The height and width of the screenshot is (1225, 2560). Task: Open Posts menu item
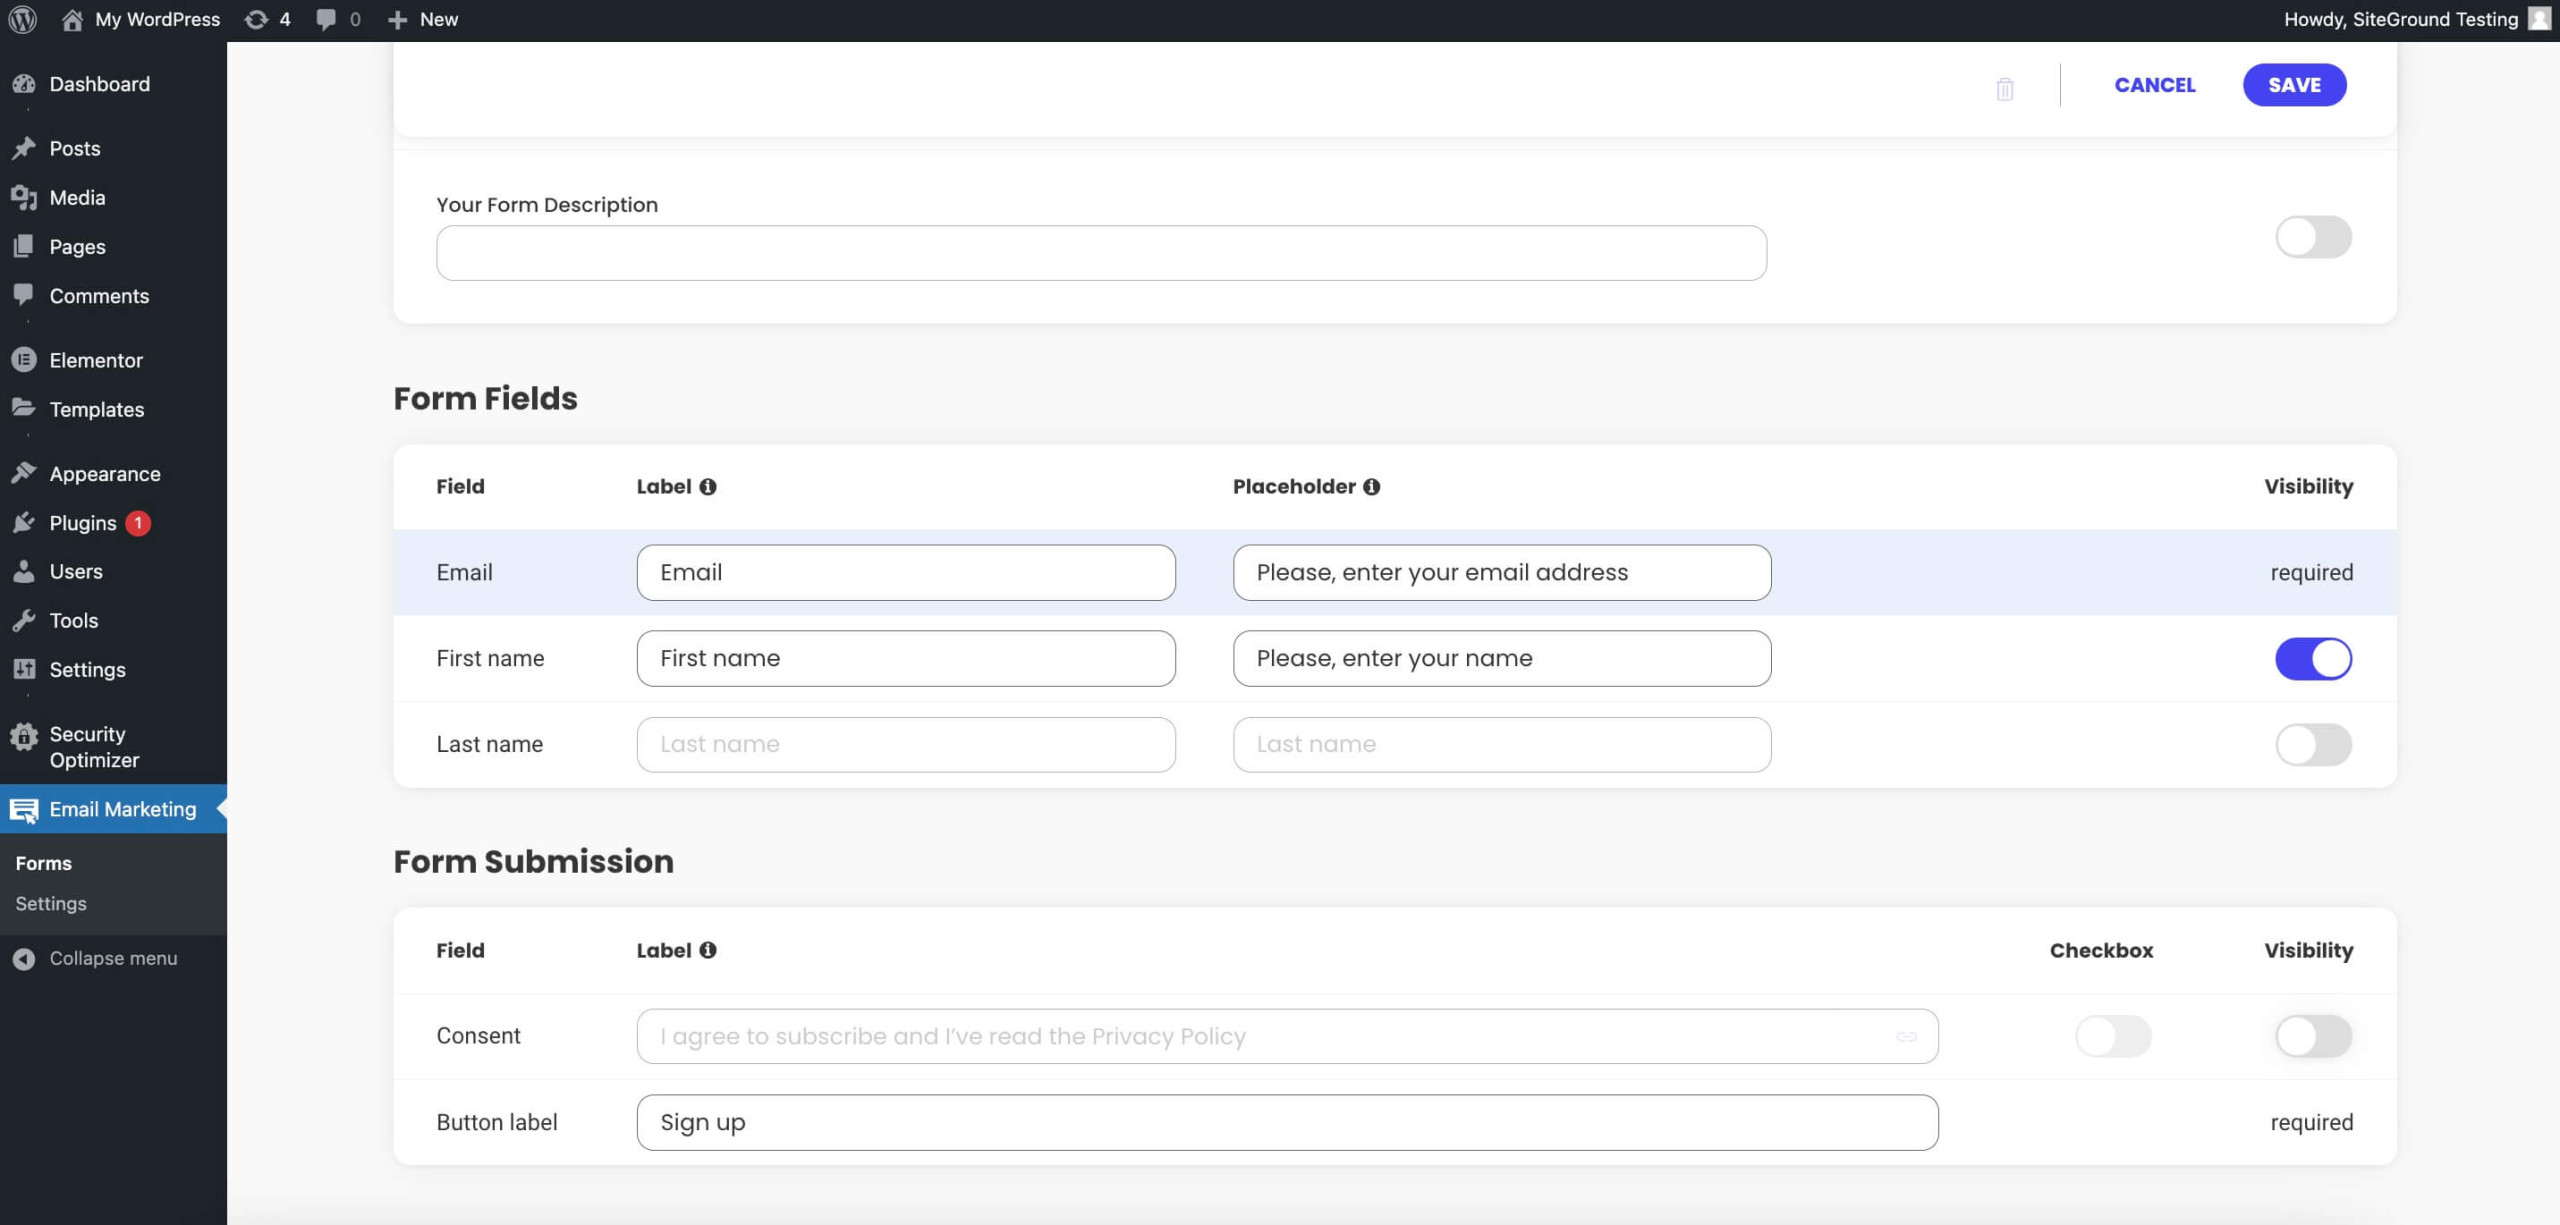pyautogui.click(x=113, y=148)
